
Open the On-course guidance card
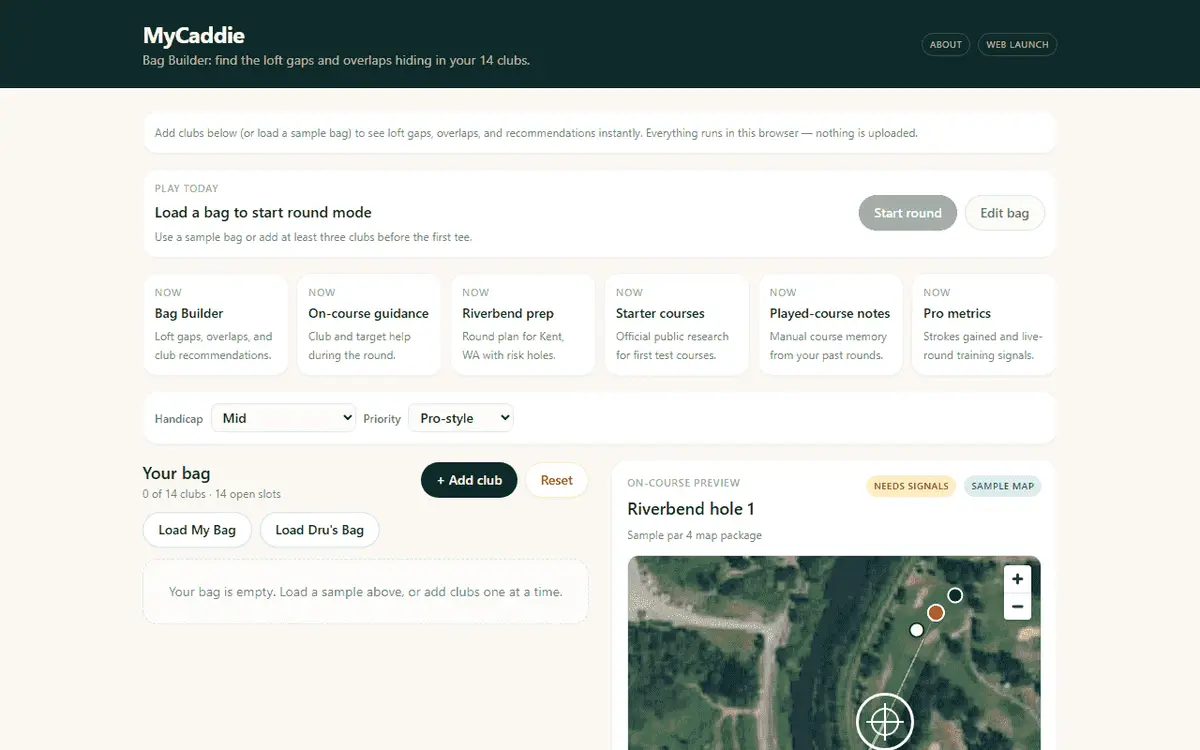point(369,325)
